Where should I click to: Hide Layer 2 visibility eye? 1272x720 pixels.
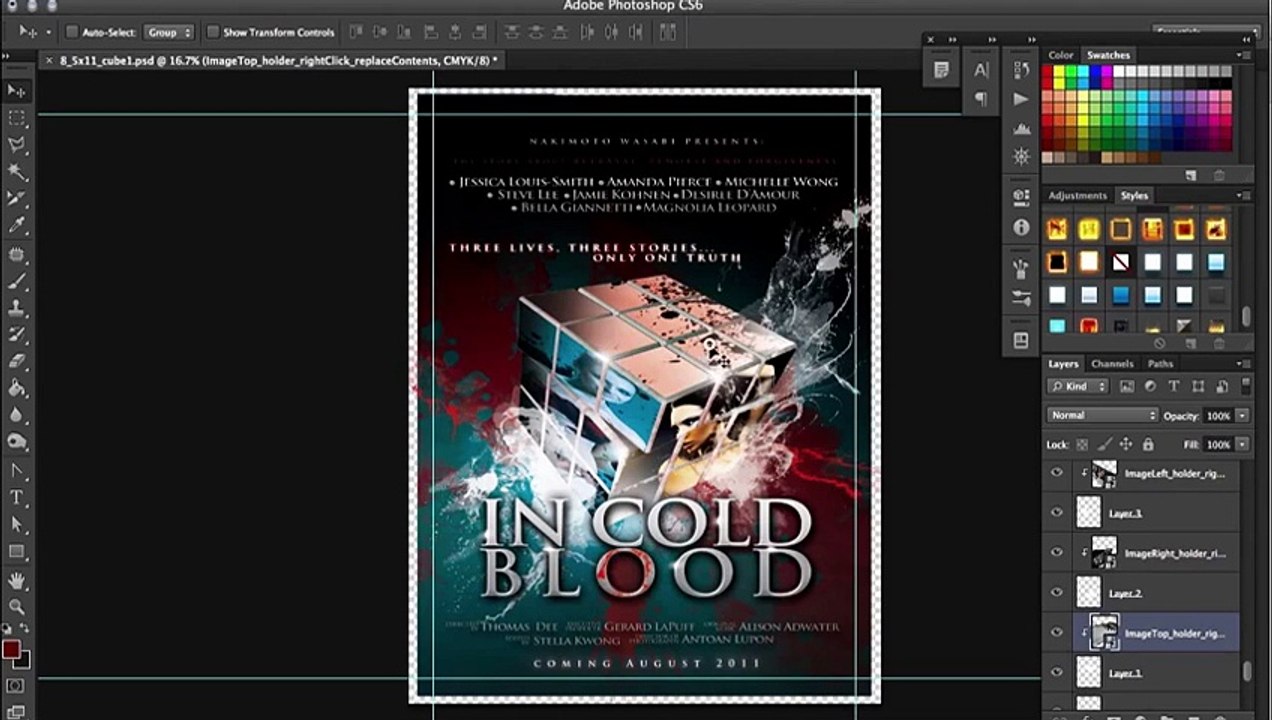[x=1057, y=593]
